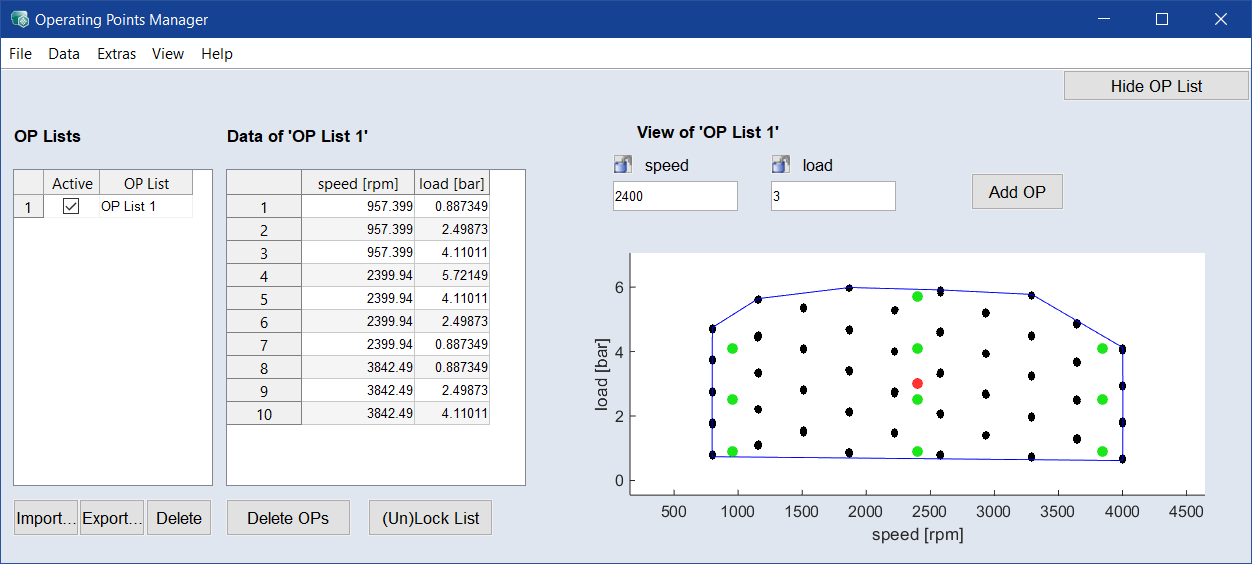This screenshot has width=1252, height=564.
Task: Click the Operating Points Manager title bar icon
Action: (x=19, y=19)
